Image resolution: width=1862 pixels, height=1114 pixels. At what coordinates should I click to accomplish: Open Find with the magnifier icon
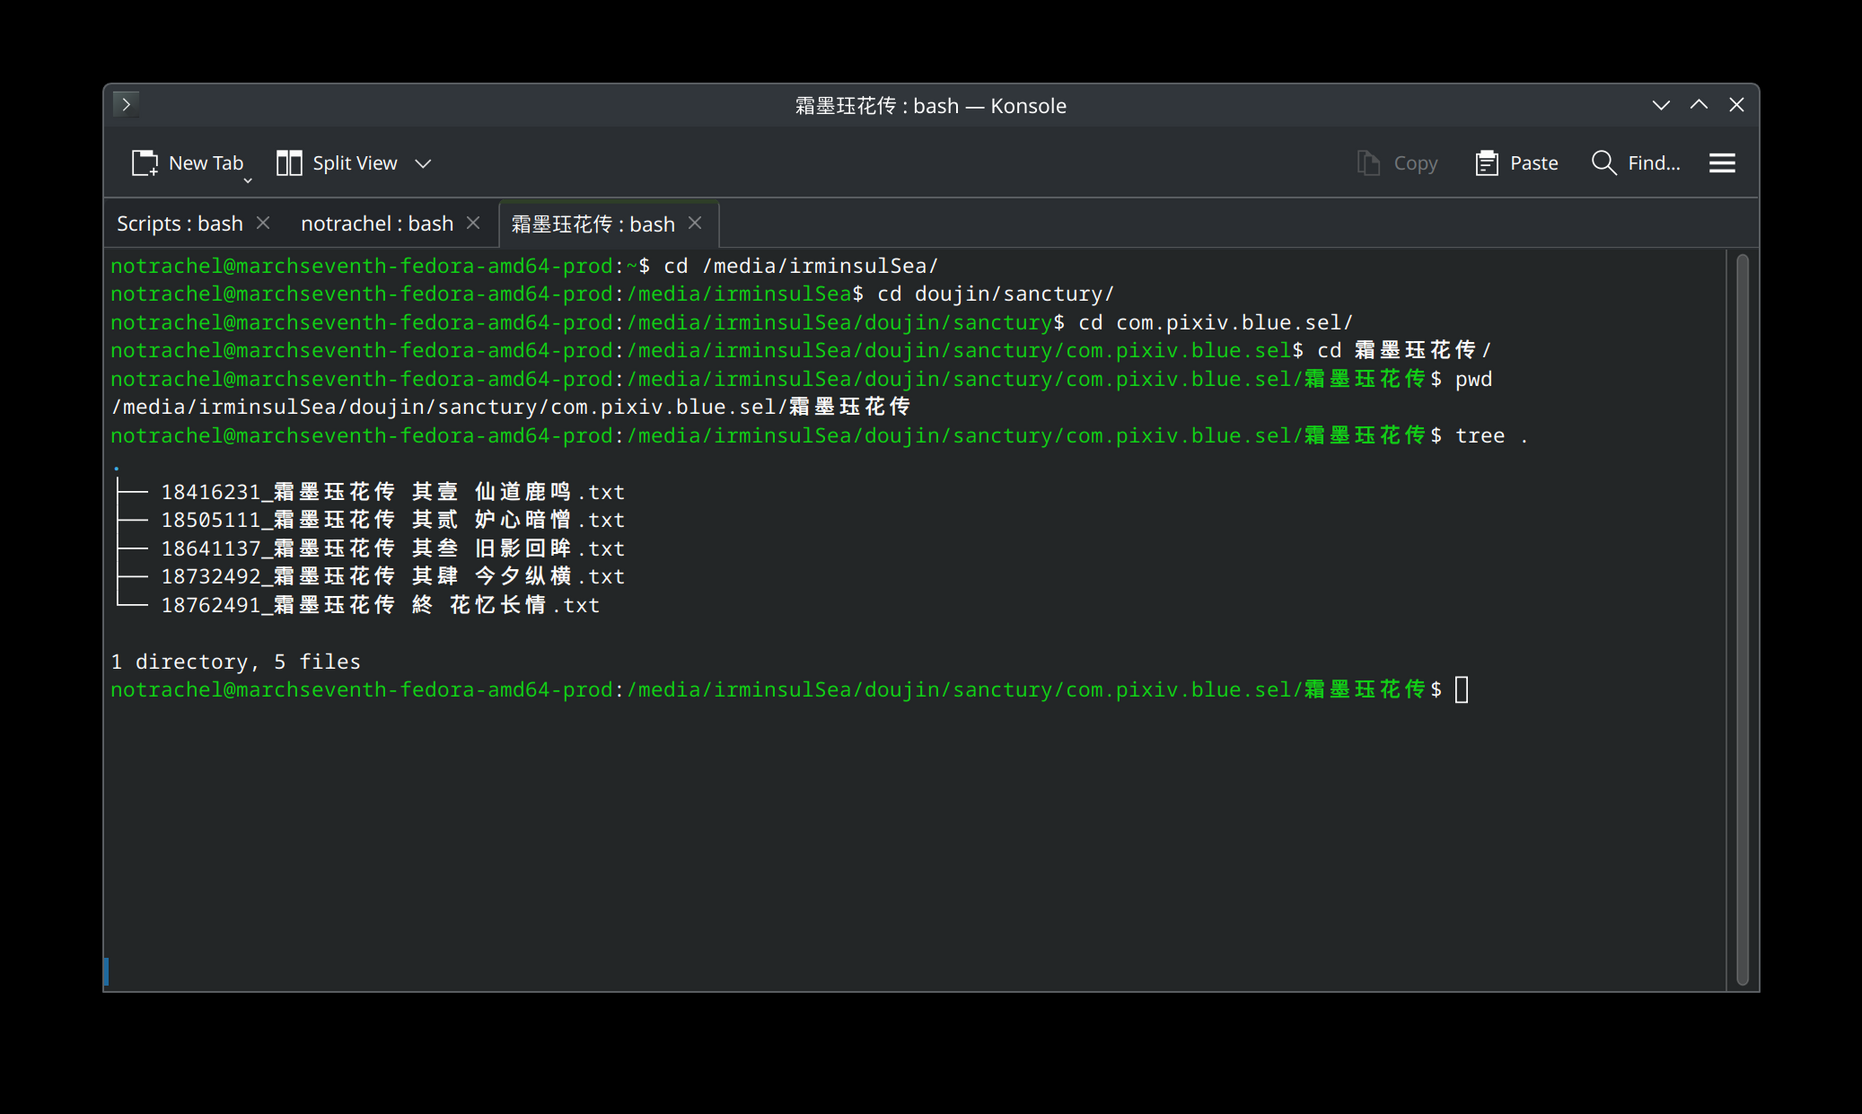[x=1603, y=163]
